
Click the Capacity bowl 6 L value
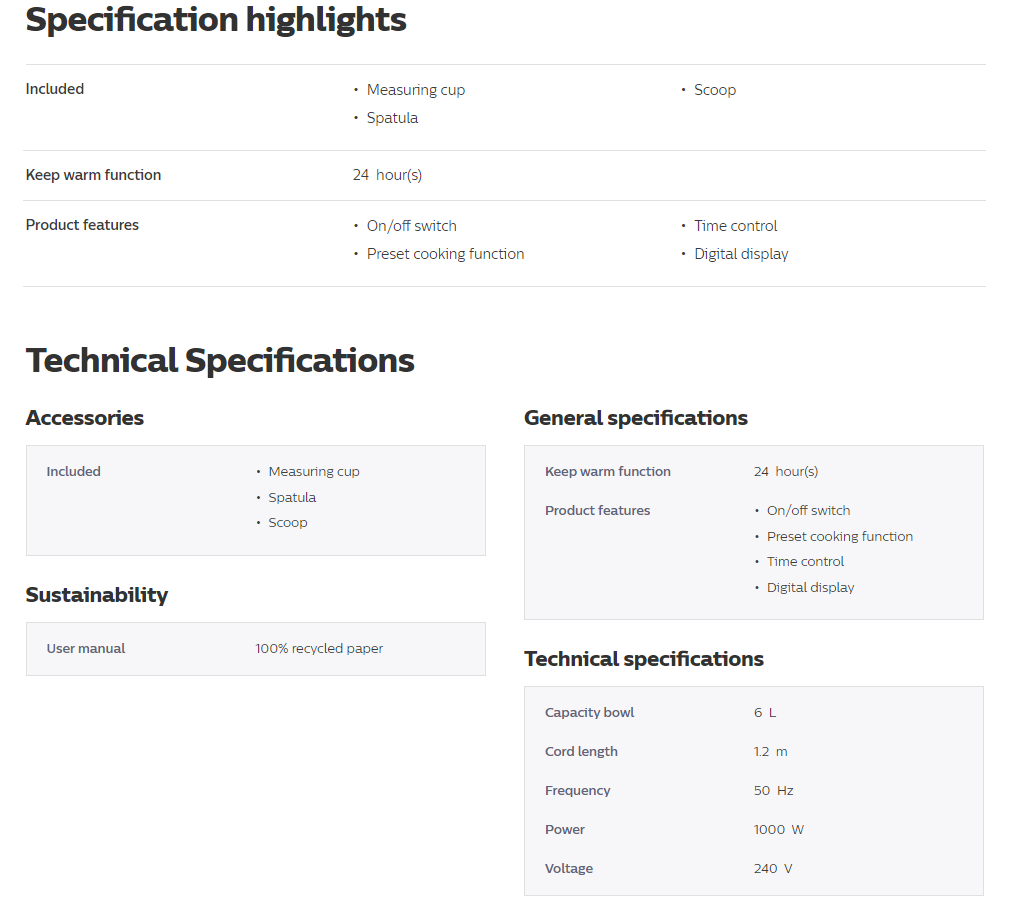[764, 712]
